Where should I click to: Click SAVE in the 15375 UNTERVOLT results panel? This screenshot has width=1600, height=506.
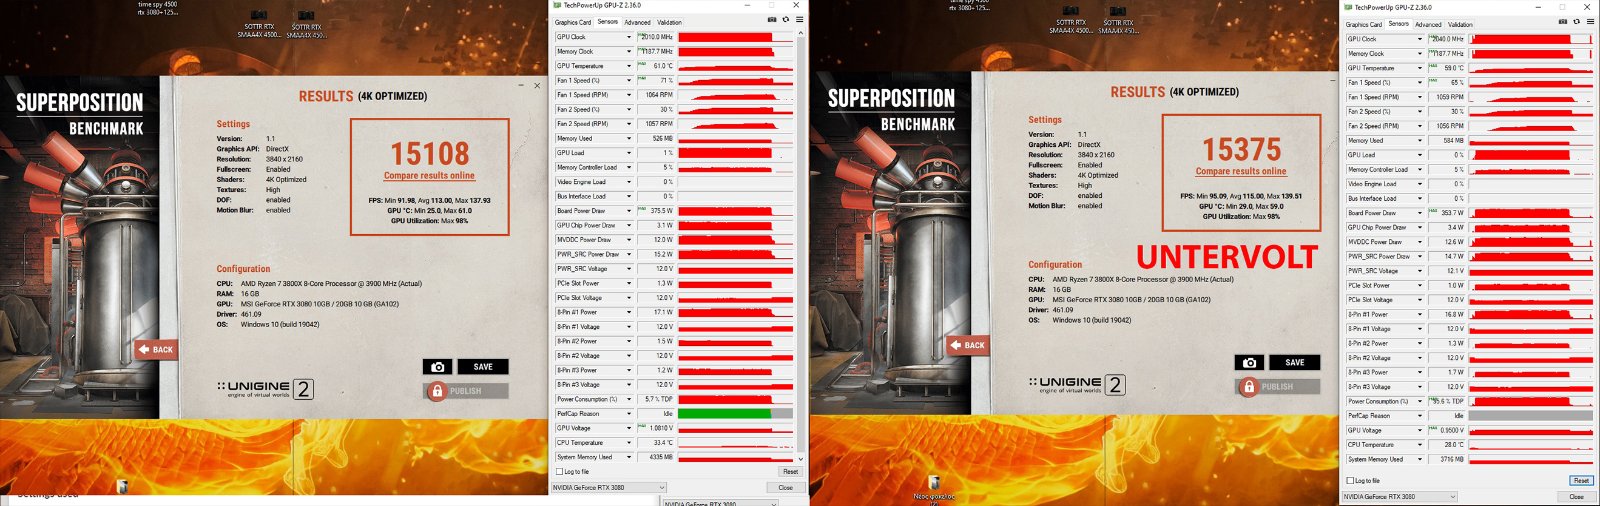(1295, 362)
